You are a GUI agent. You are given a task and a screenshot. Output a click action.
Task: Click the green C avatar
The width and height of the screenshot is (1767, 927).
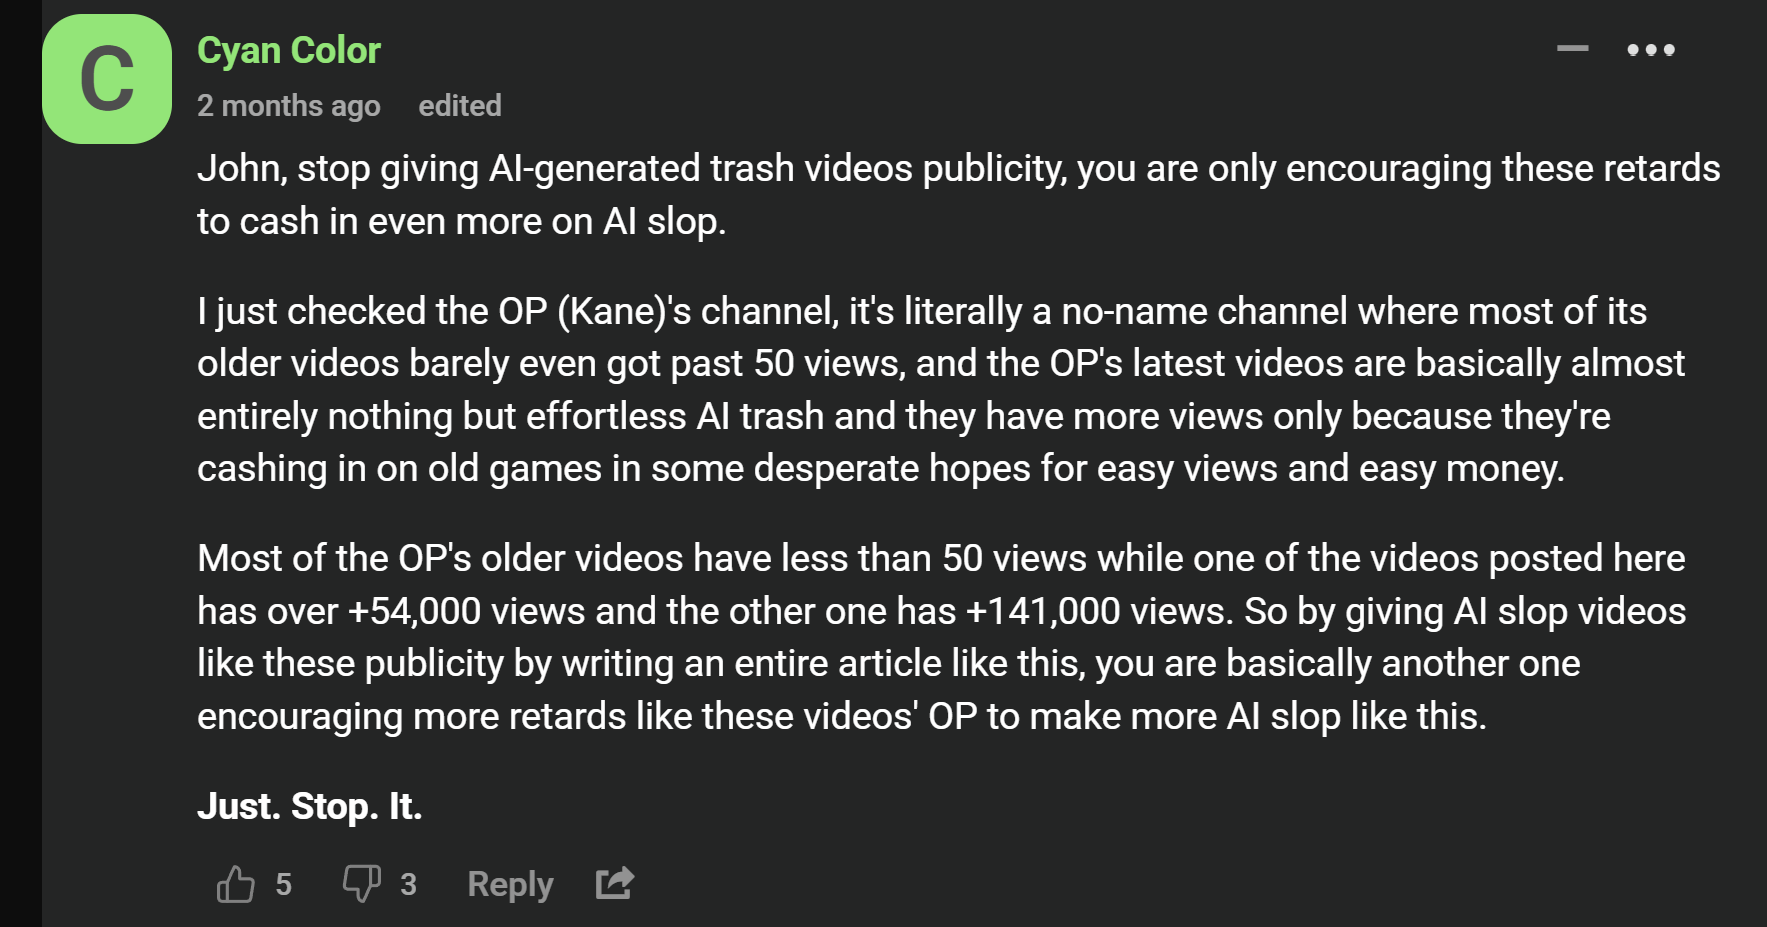(x=107, y=79)
